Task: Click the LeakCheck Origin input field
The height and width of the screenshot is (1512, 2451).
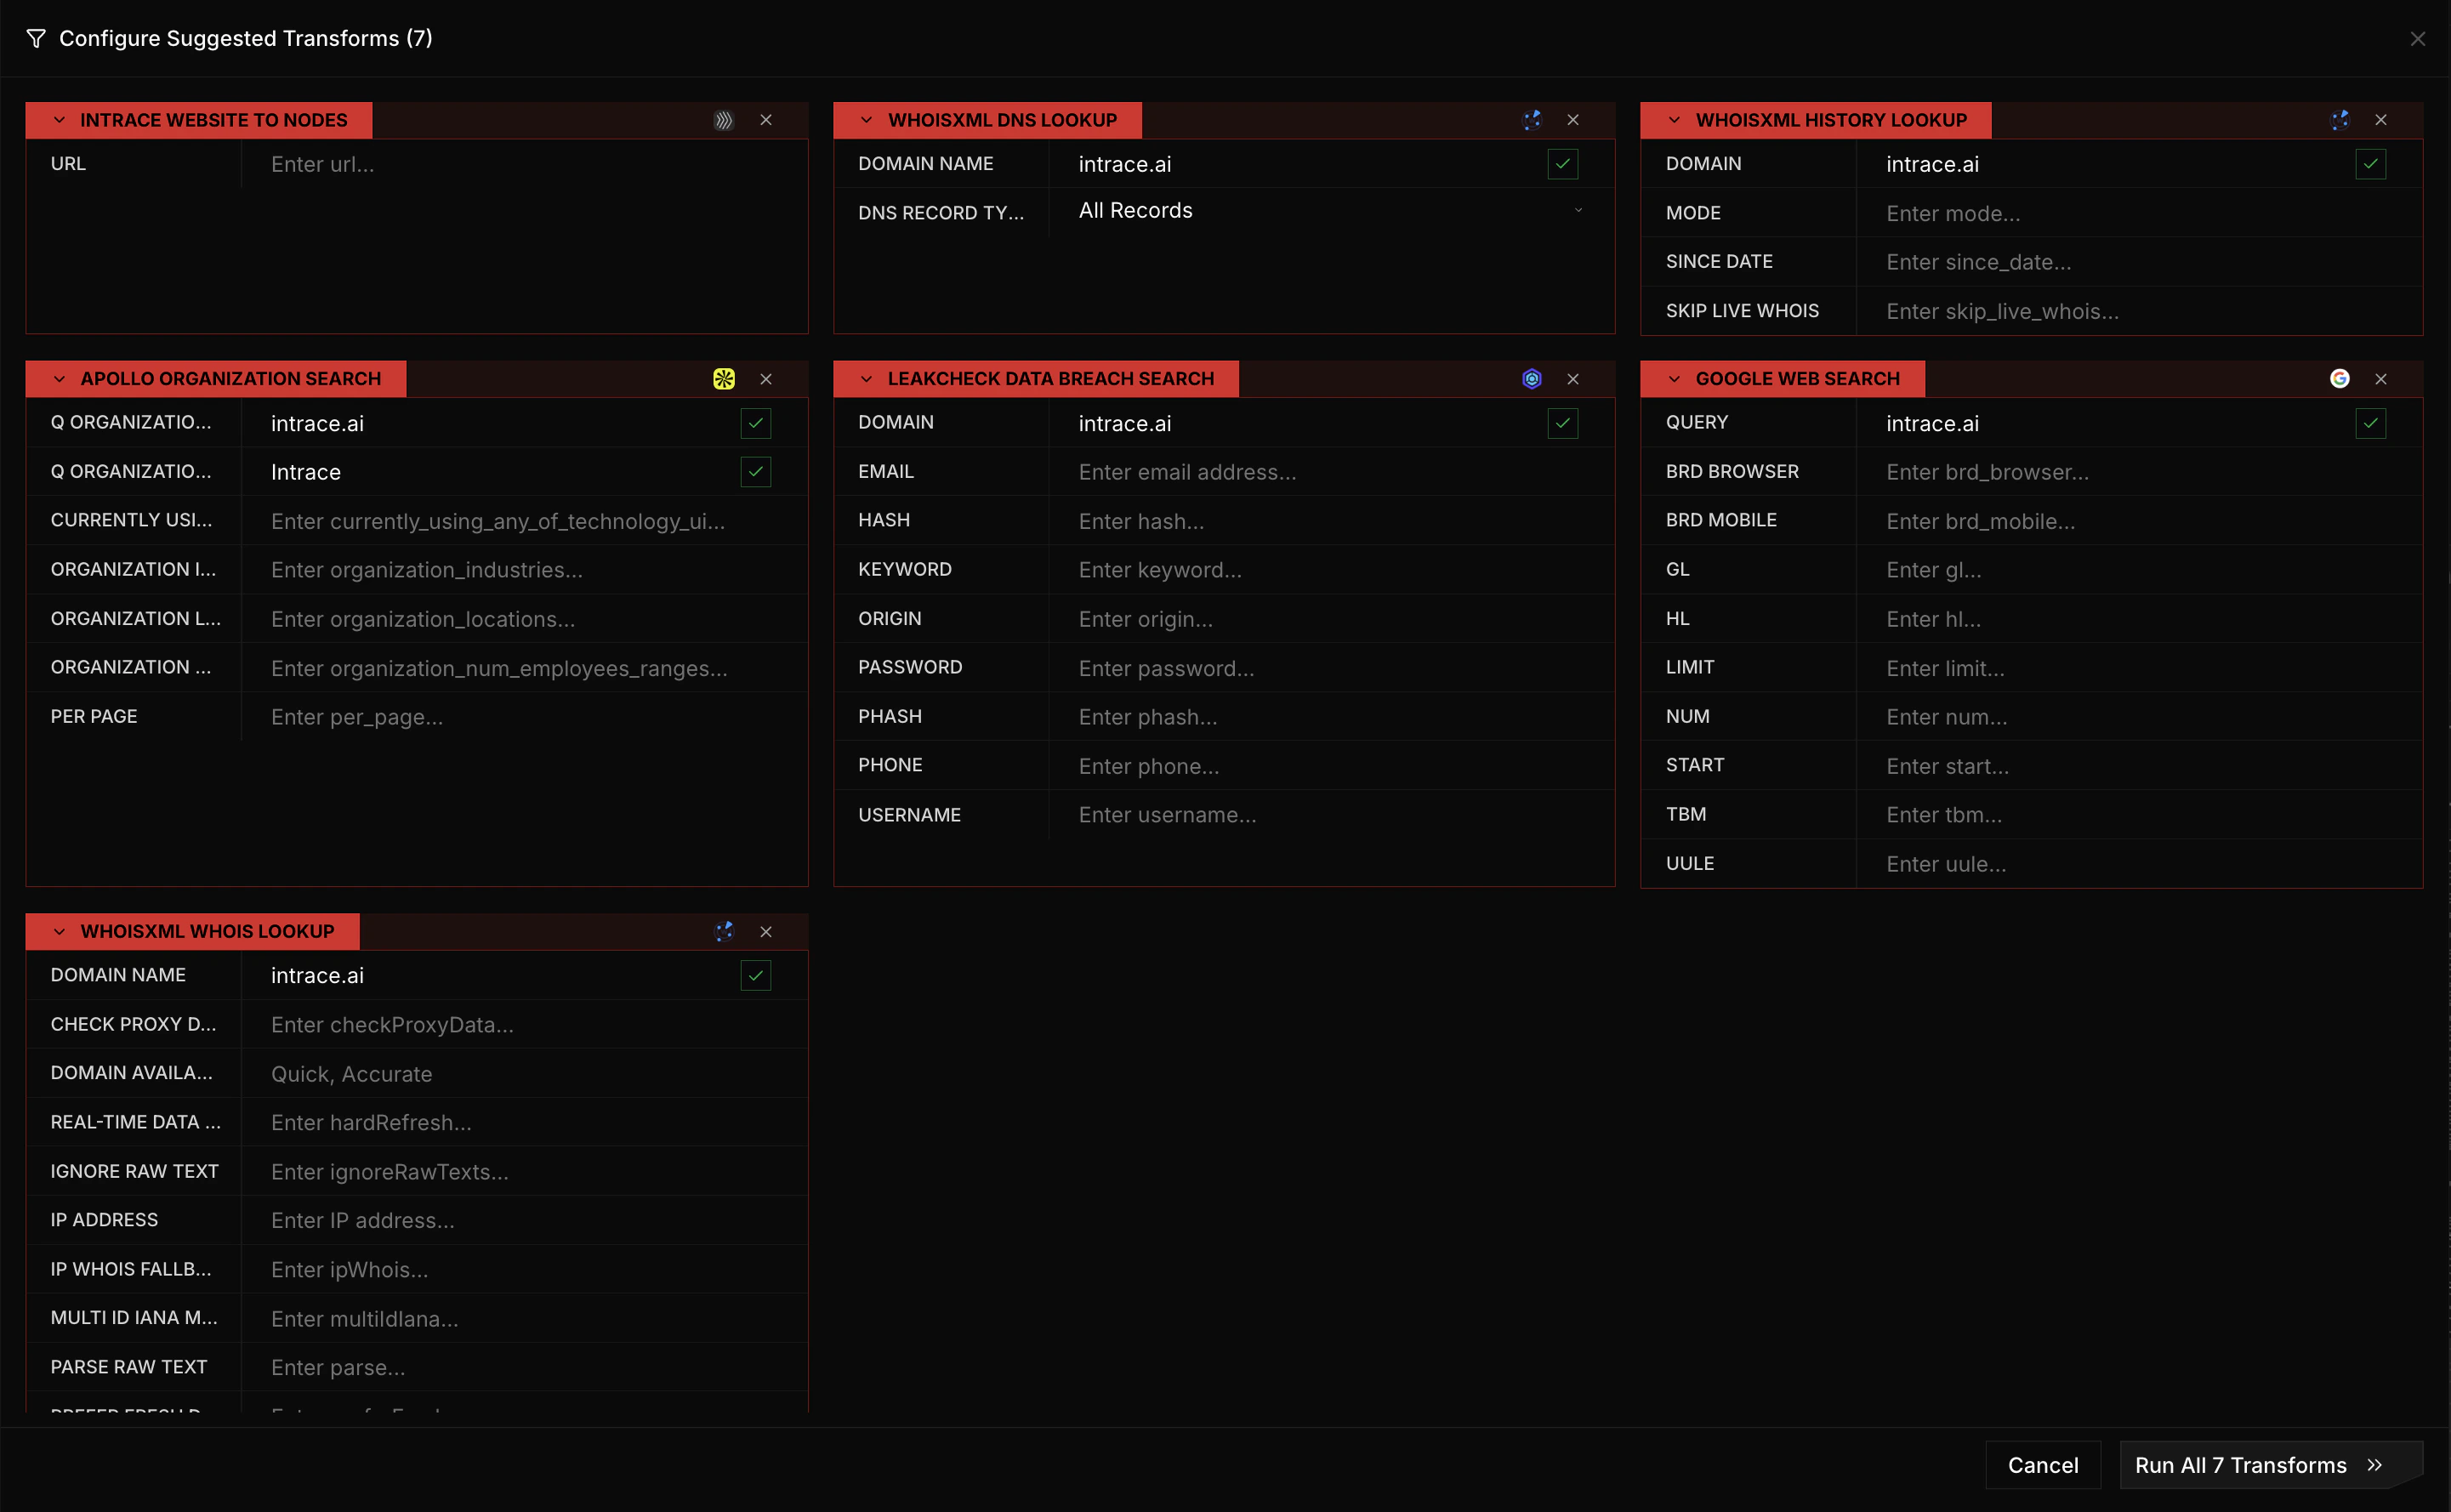Action: (x=1331, y=619)
